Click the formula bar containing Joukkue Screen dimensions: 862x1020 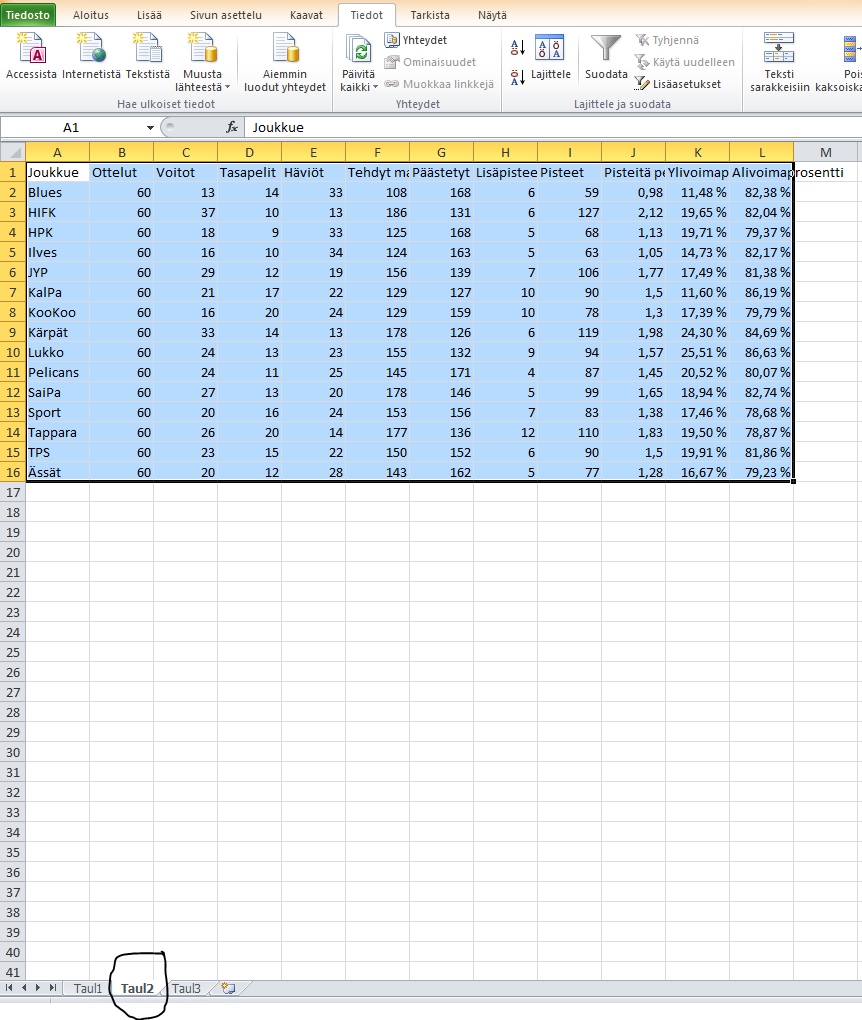click(x=550, y=128)
